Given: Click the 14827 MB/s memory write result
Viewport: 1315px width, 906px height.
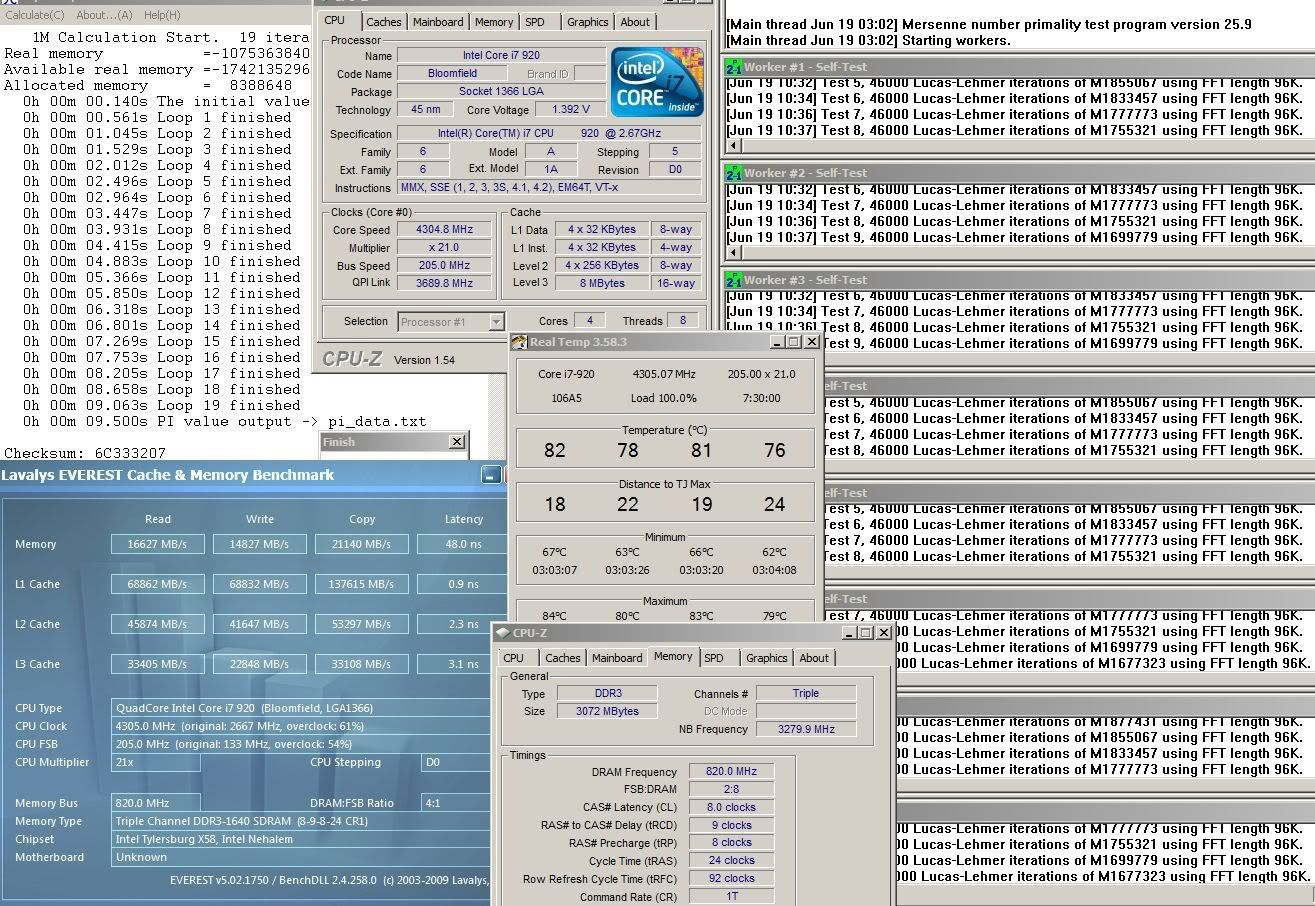Looking at the screenshot, I should click(260, 544).
